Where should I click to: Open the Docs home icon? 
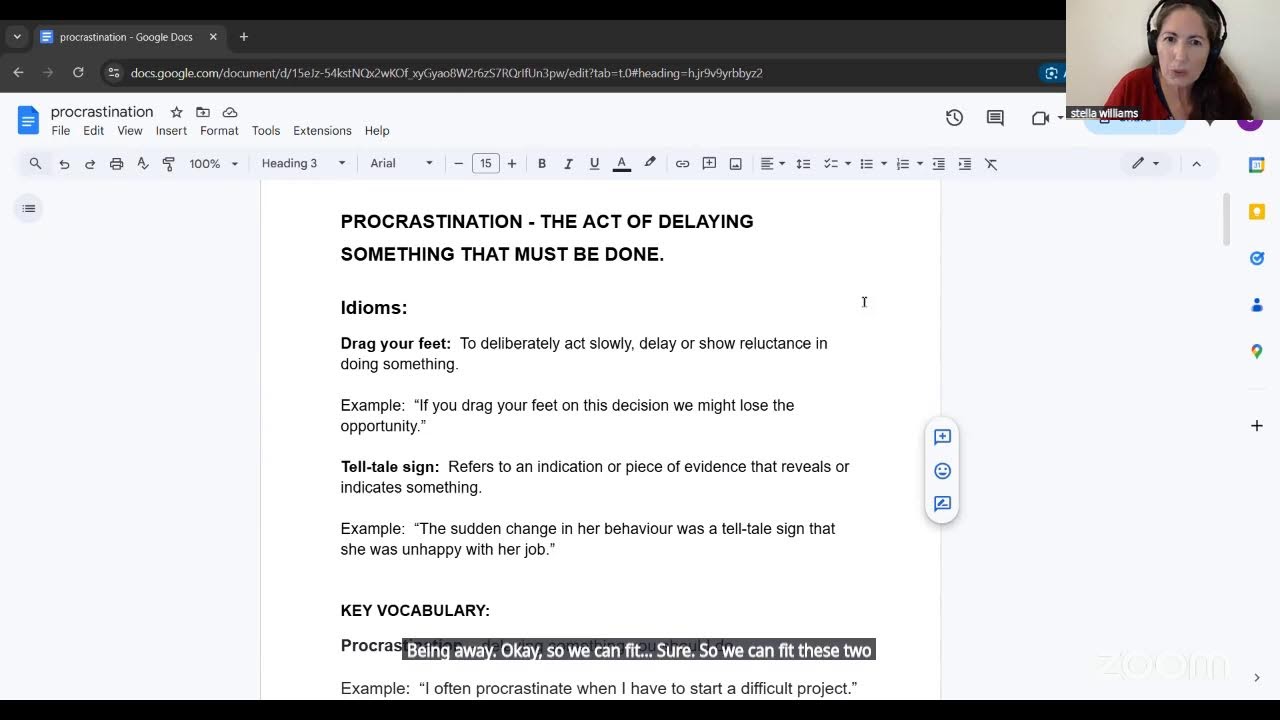pos(28,120)
